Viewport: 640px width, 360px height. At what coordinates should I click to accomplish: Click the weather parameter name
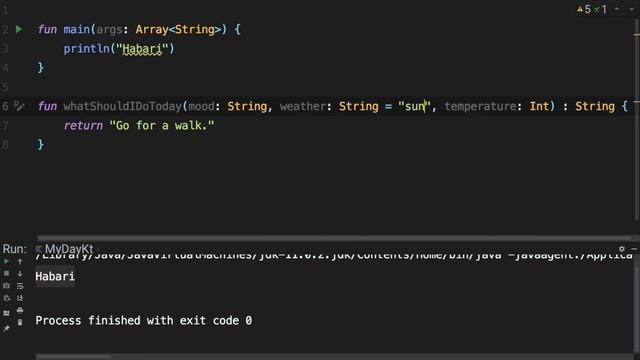click(303, 106)
